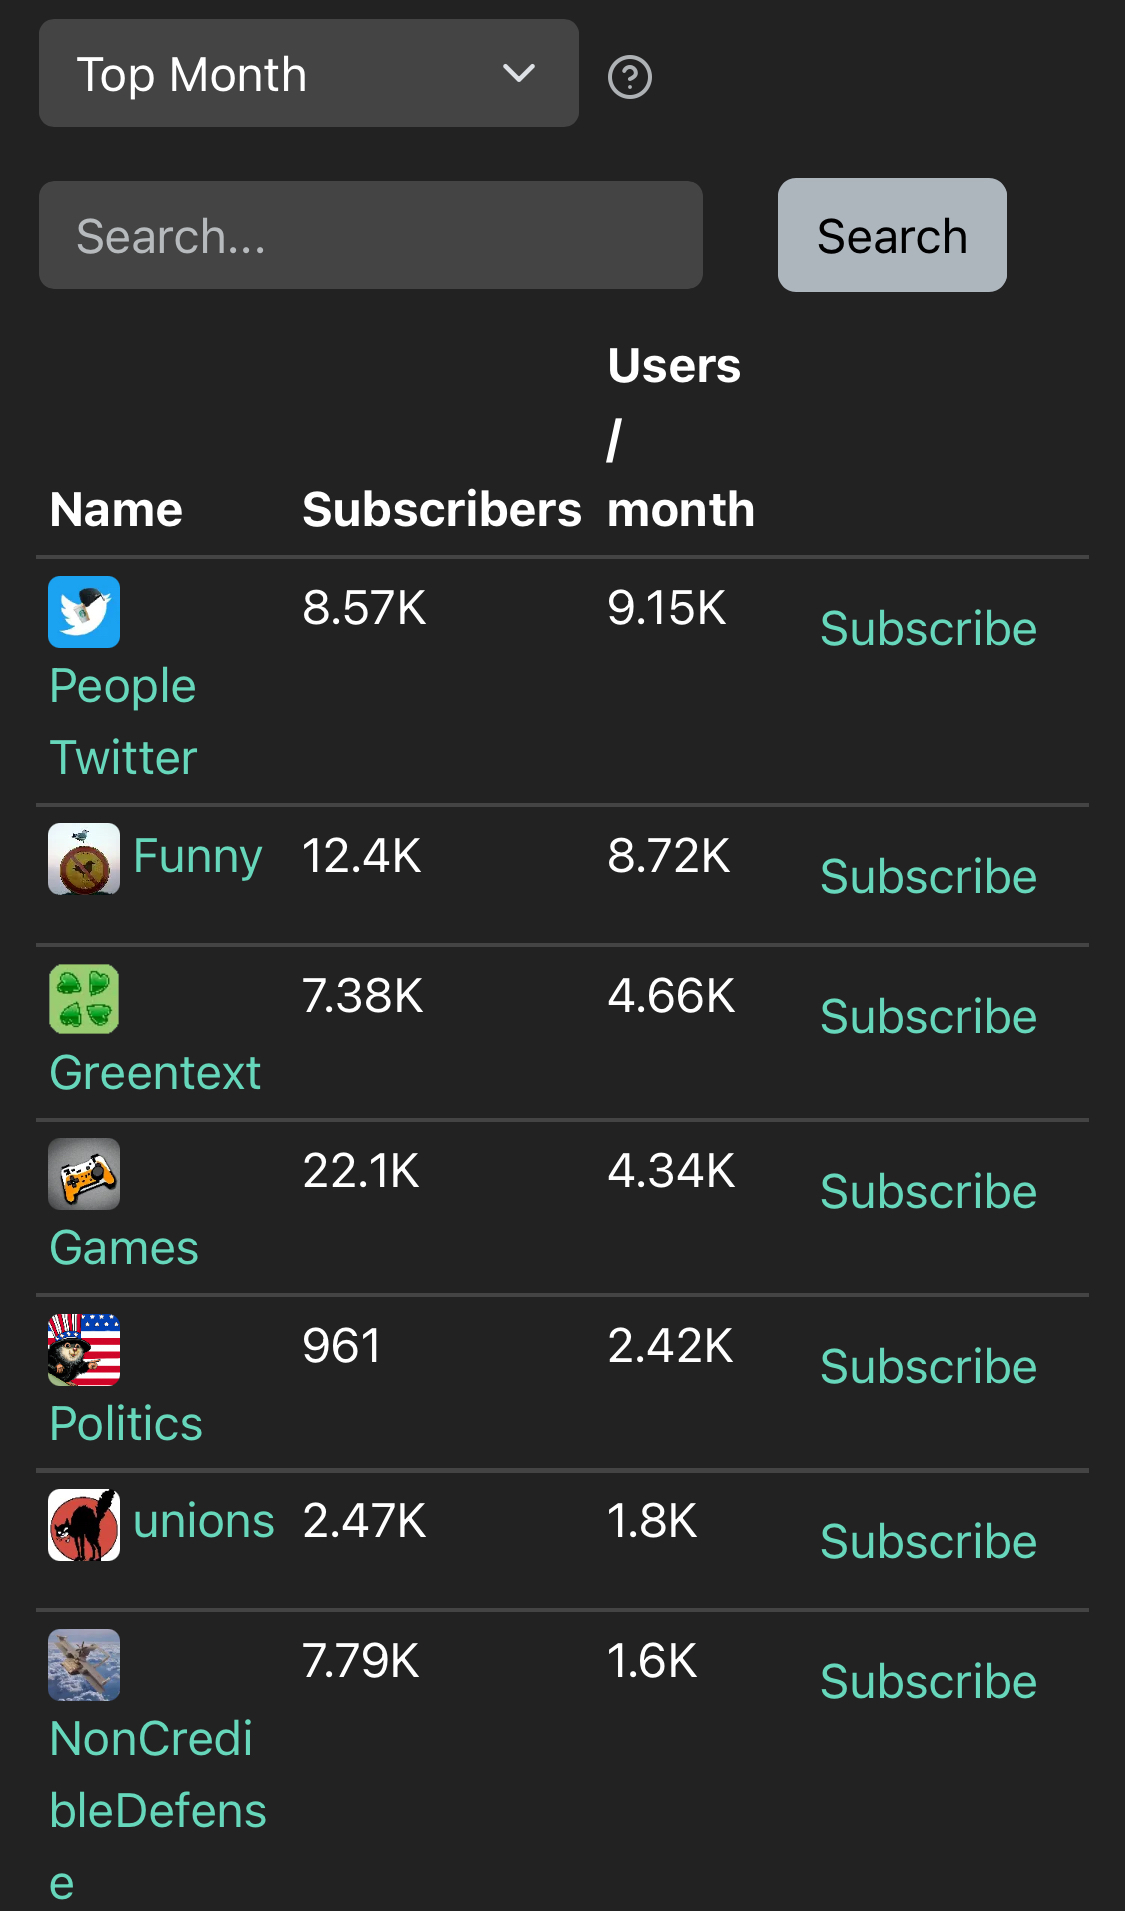Click the unions black cat icon

coord(84,1525)
